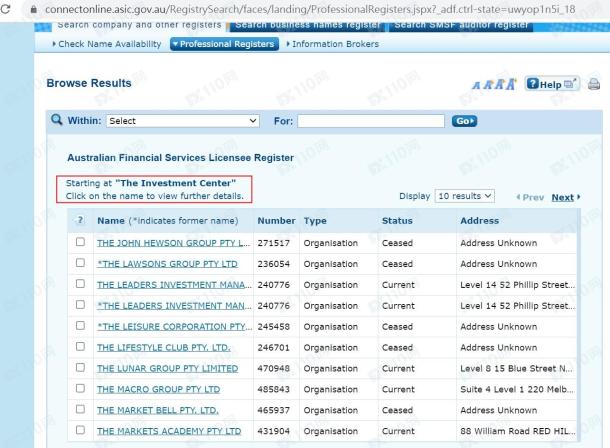Open the Within Select dropdown

(x=183, y=121)
